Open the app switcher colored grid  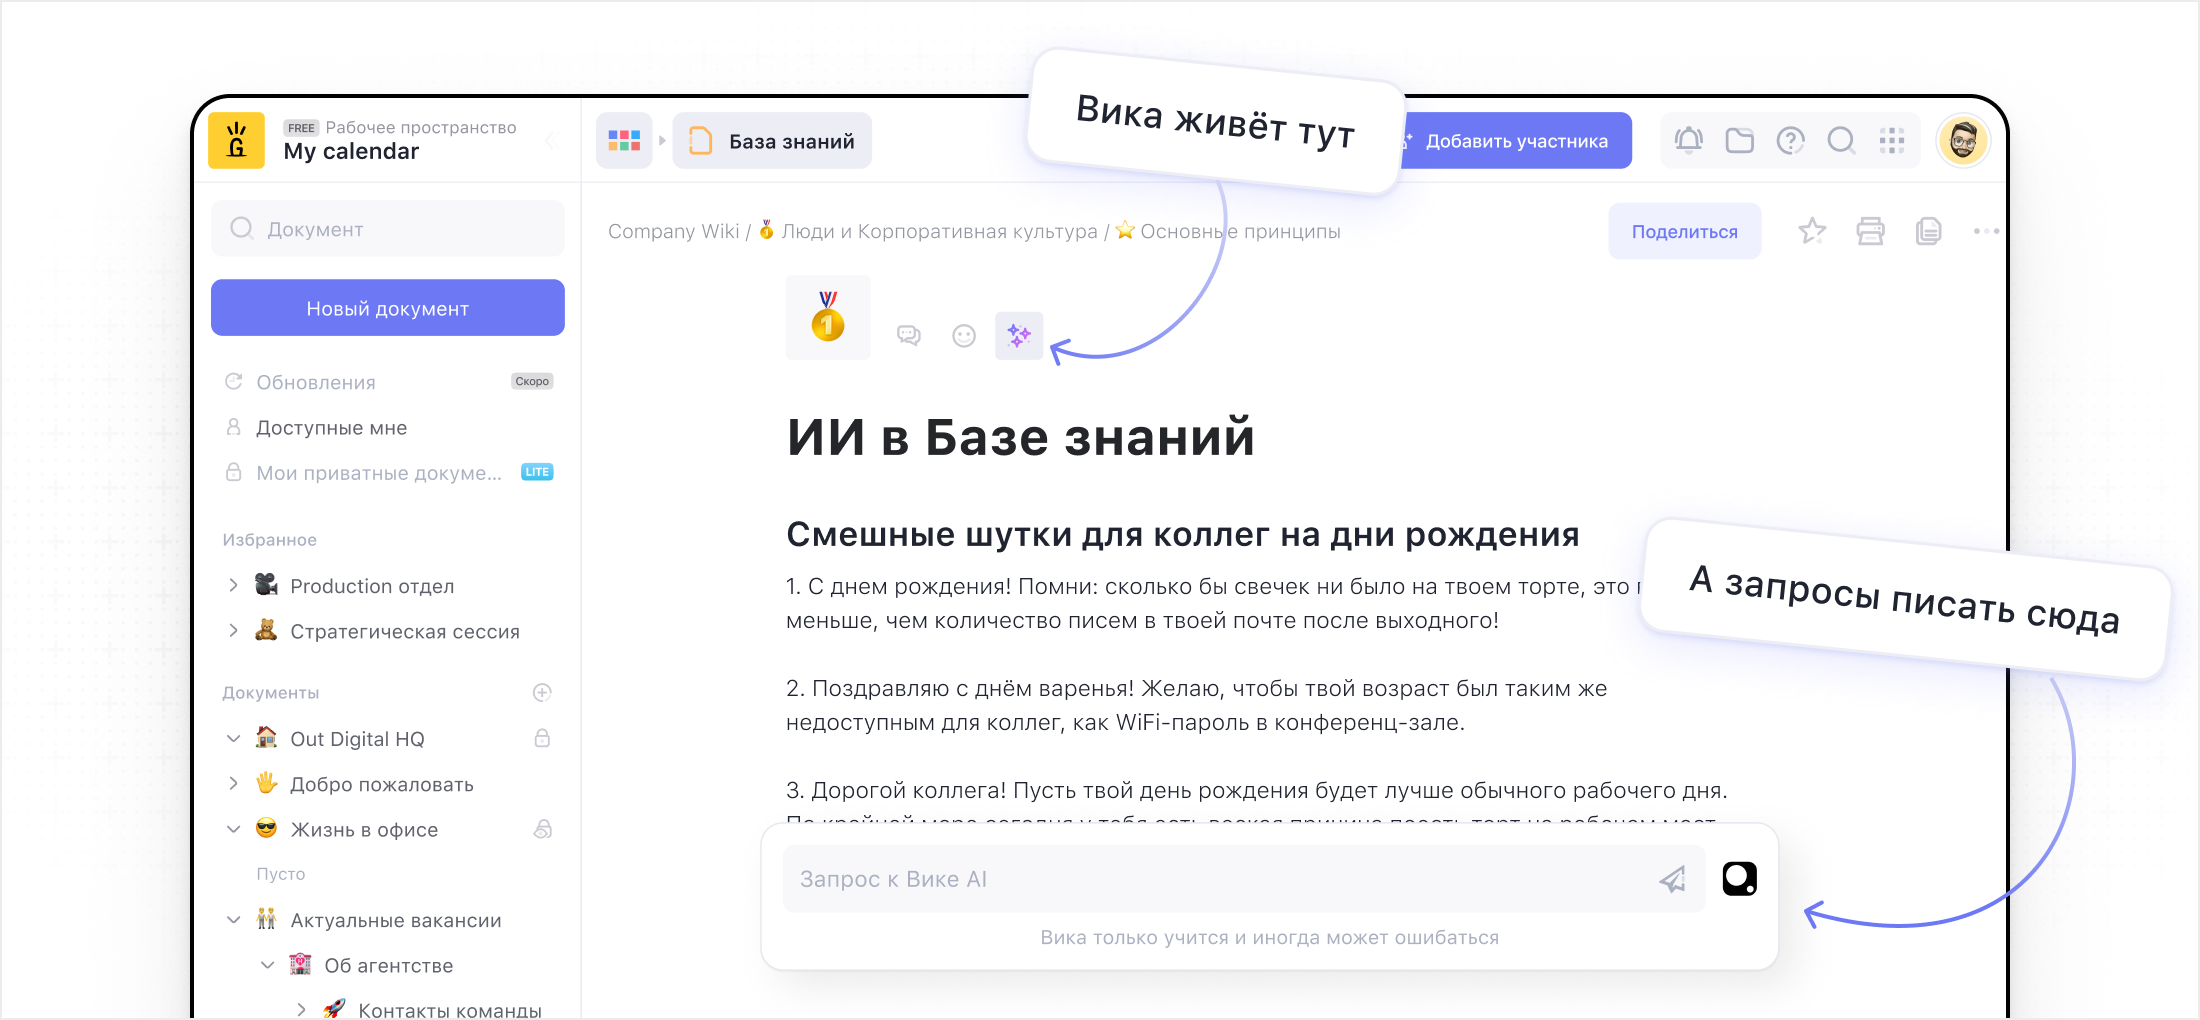click(x=624, y=141)
